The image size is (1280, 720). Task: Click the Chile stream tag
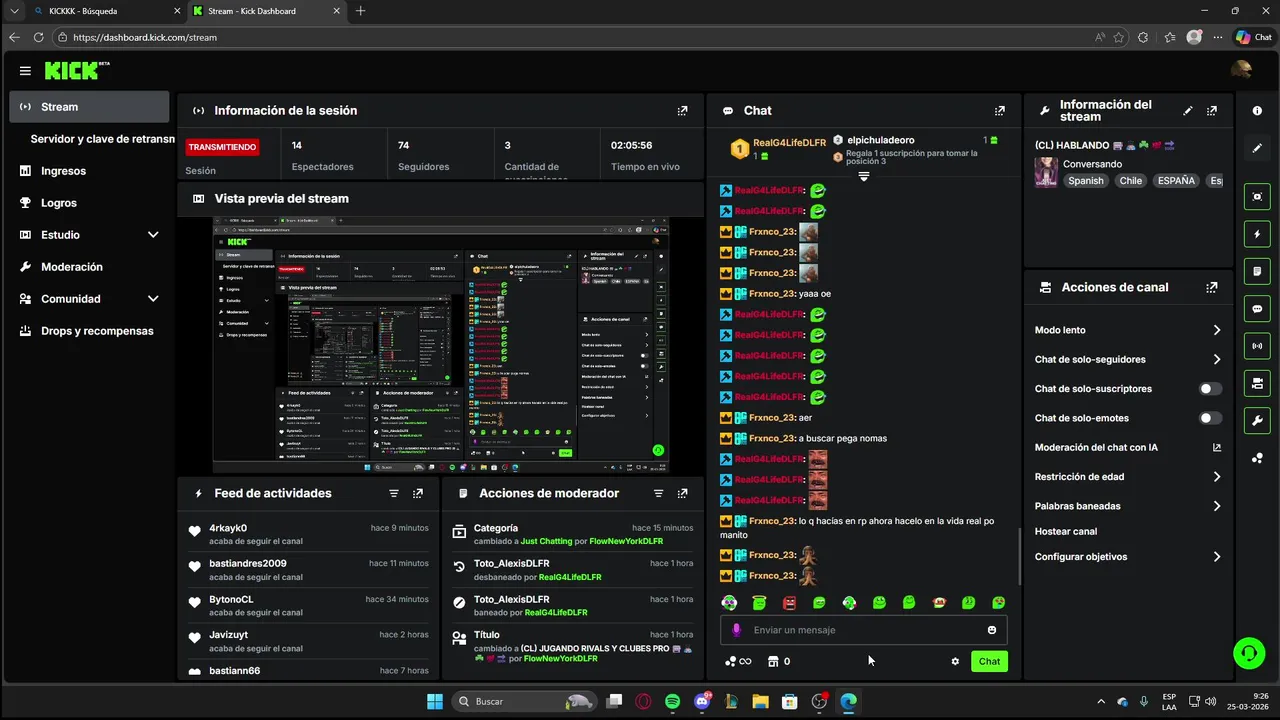click(x=1131, y=181)
